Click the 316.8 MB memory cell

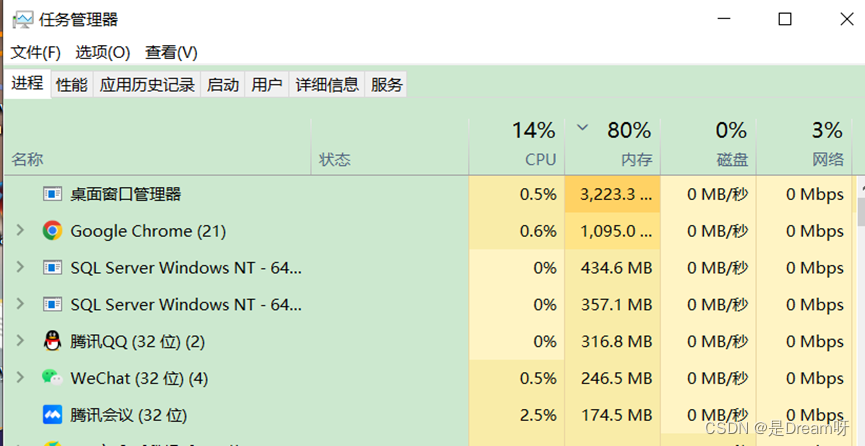click(x=612, y=341)
